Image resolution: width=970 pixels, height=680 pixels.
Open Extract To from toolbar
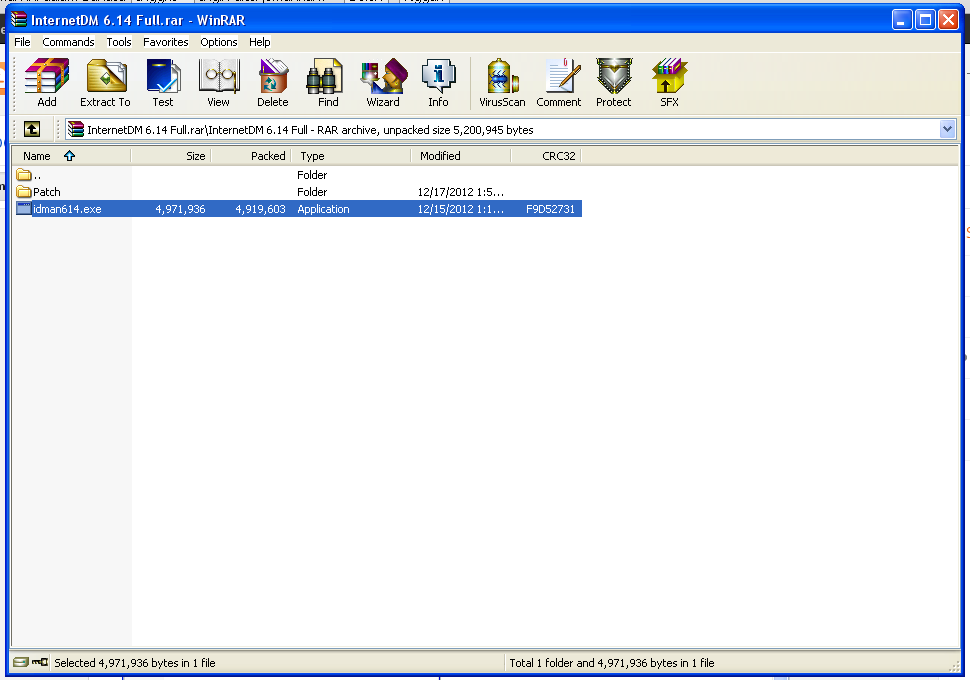105,83
